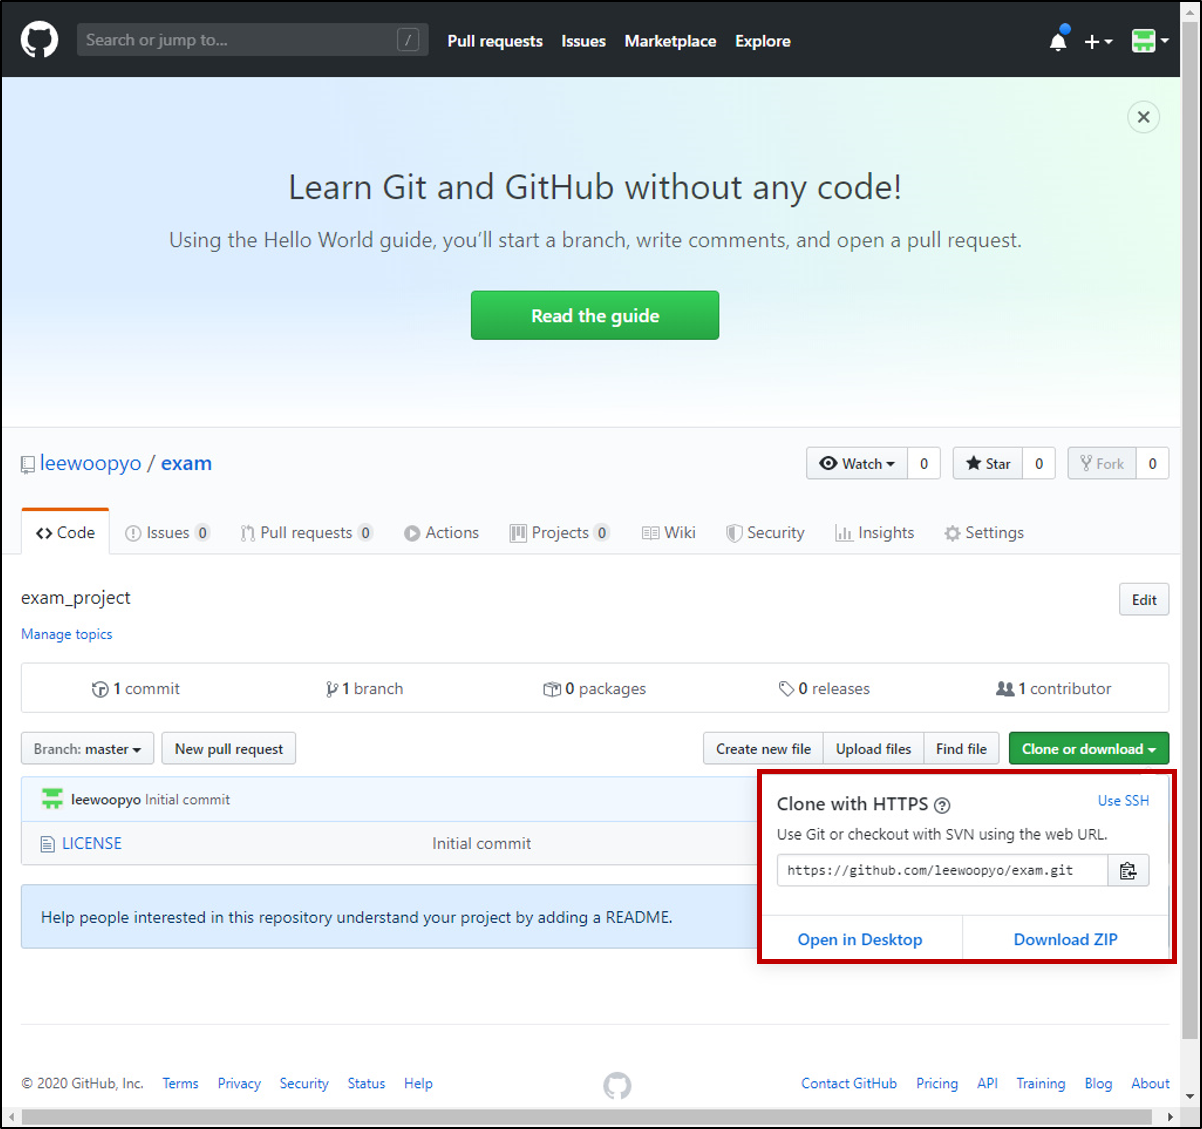View the 1 branch list
The height and width of the screenshot is (1129, 1202).
(x=365, y=689)
